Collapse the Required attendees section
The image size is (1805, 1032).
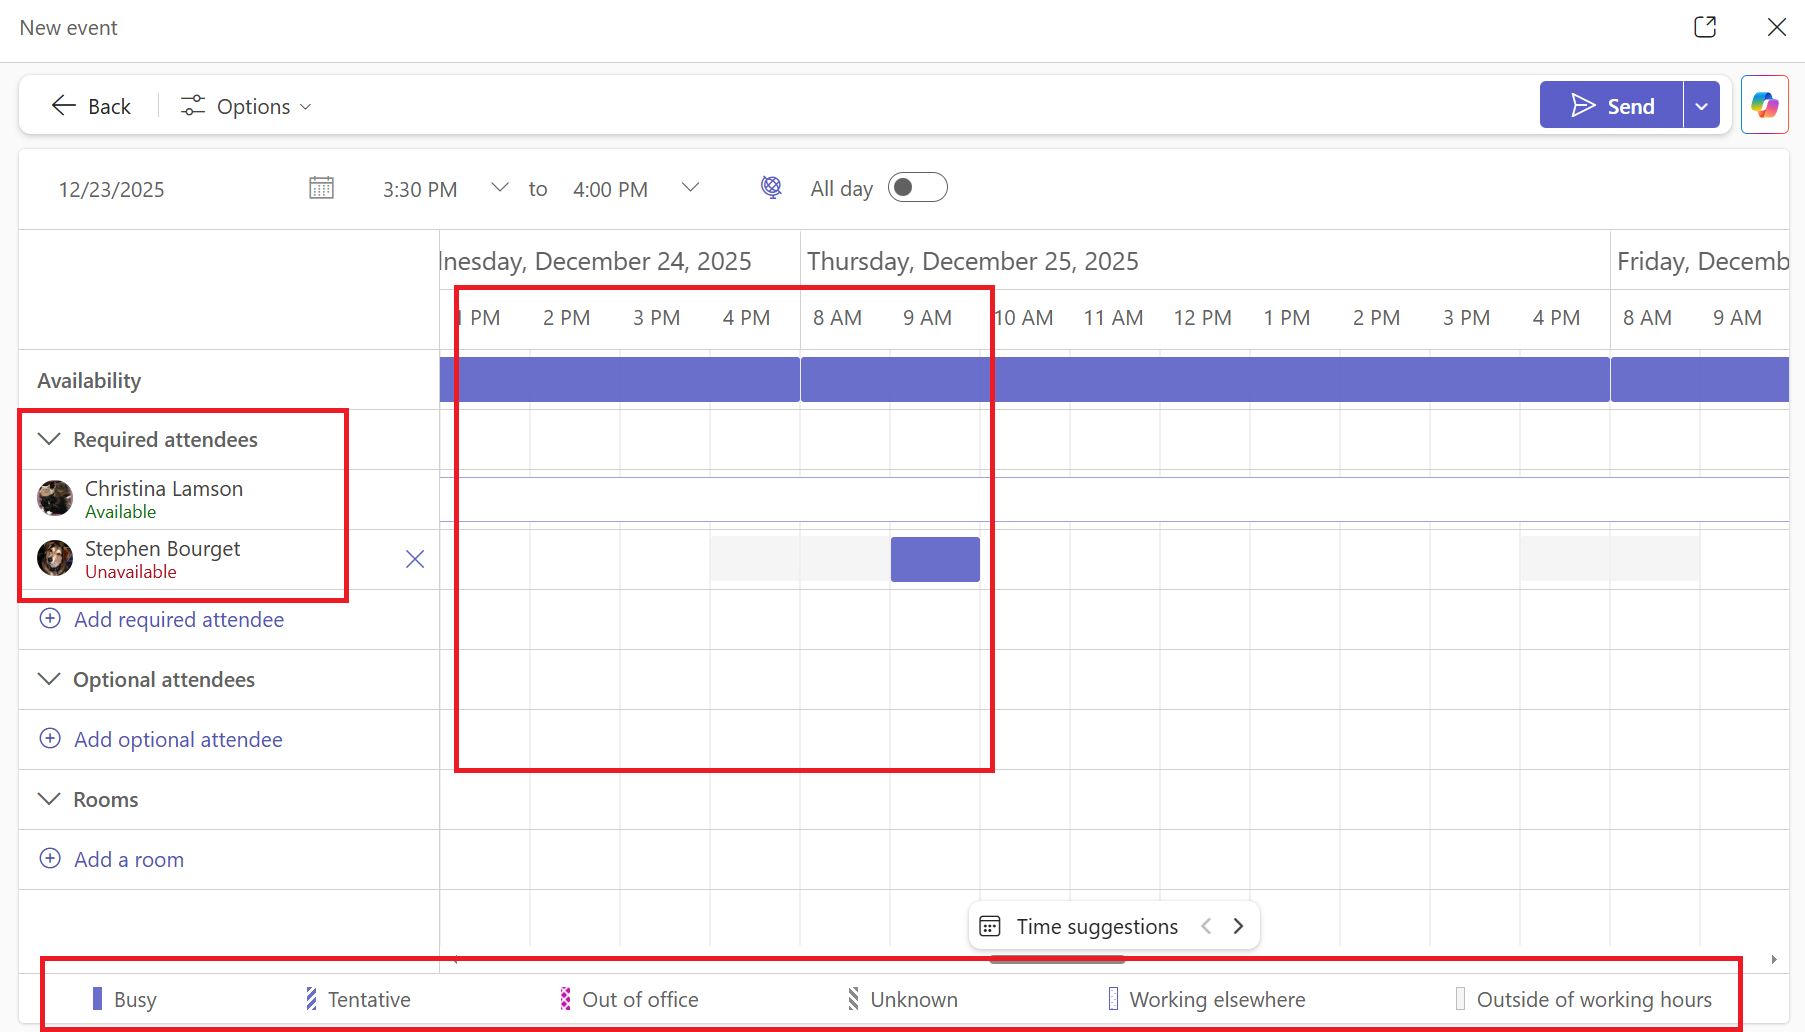coord(49,440)
